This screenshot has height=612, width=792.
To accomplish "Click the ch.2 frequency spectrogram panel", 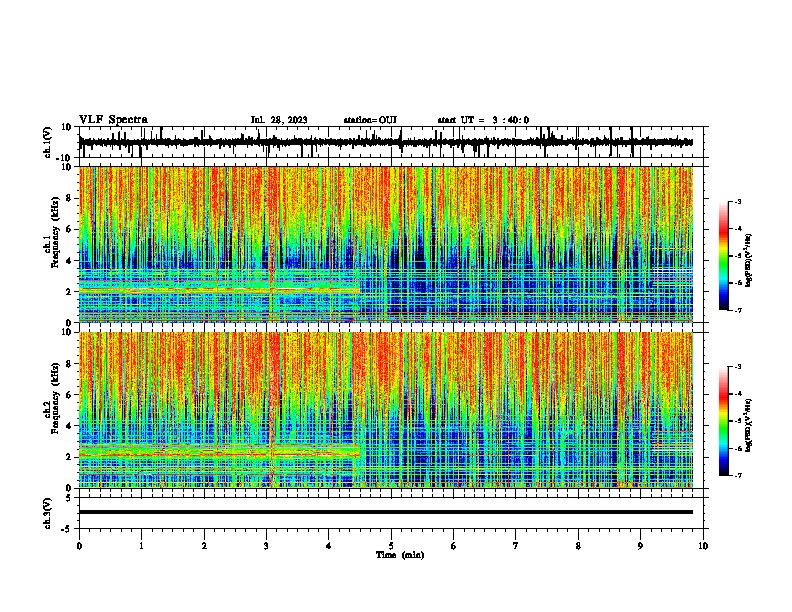I will coord(386,410).
